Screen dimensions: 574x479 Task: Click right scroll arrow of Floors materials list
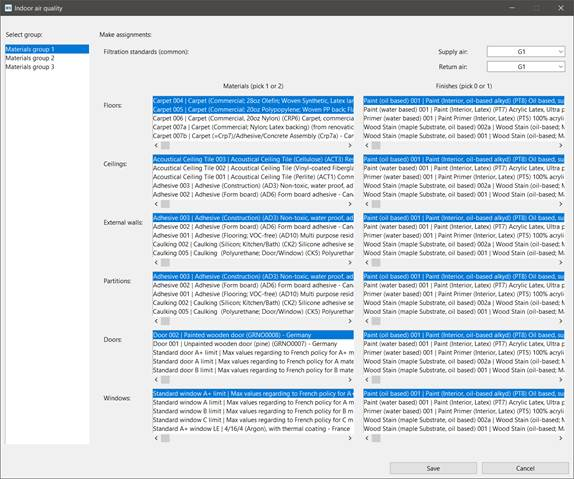[x=350, y=145]
